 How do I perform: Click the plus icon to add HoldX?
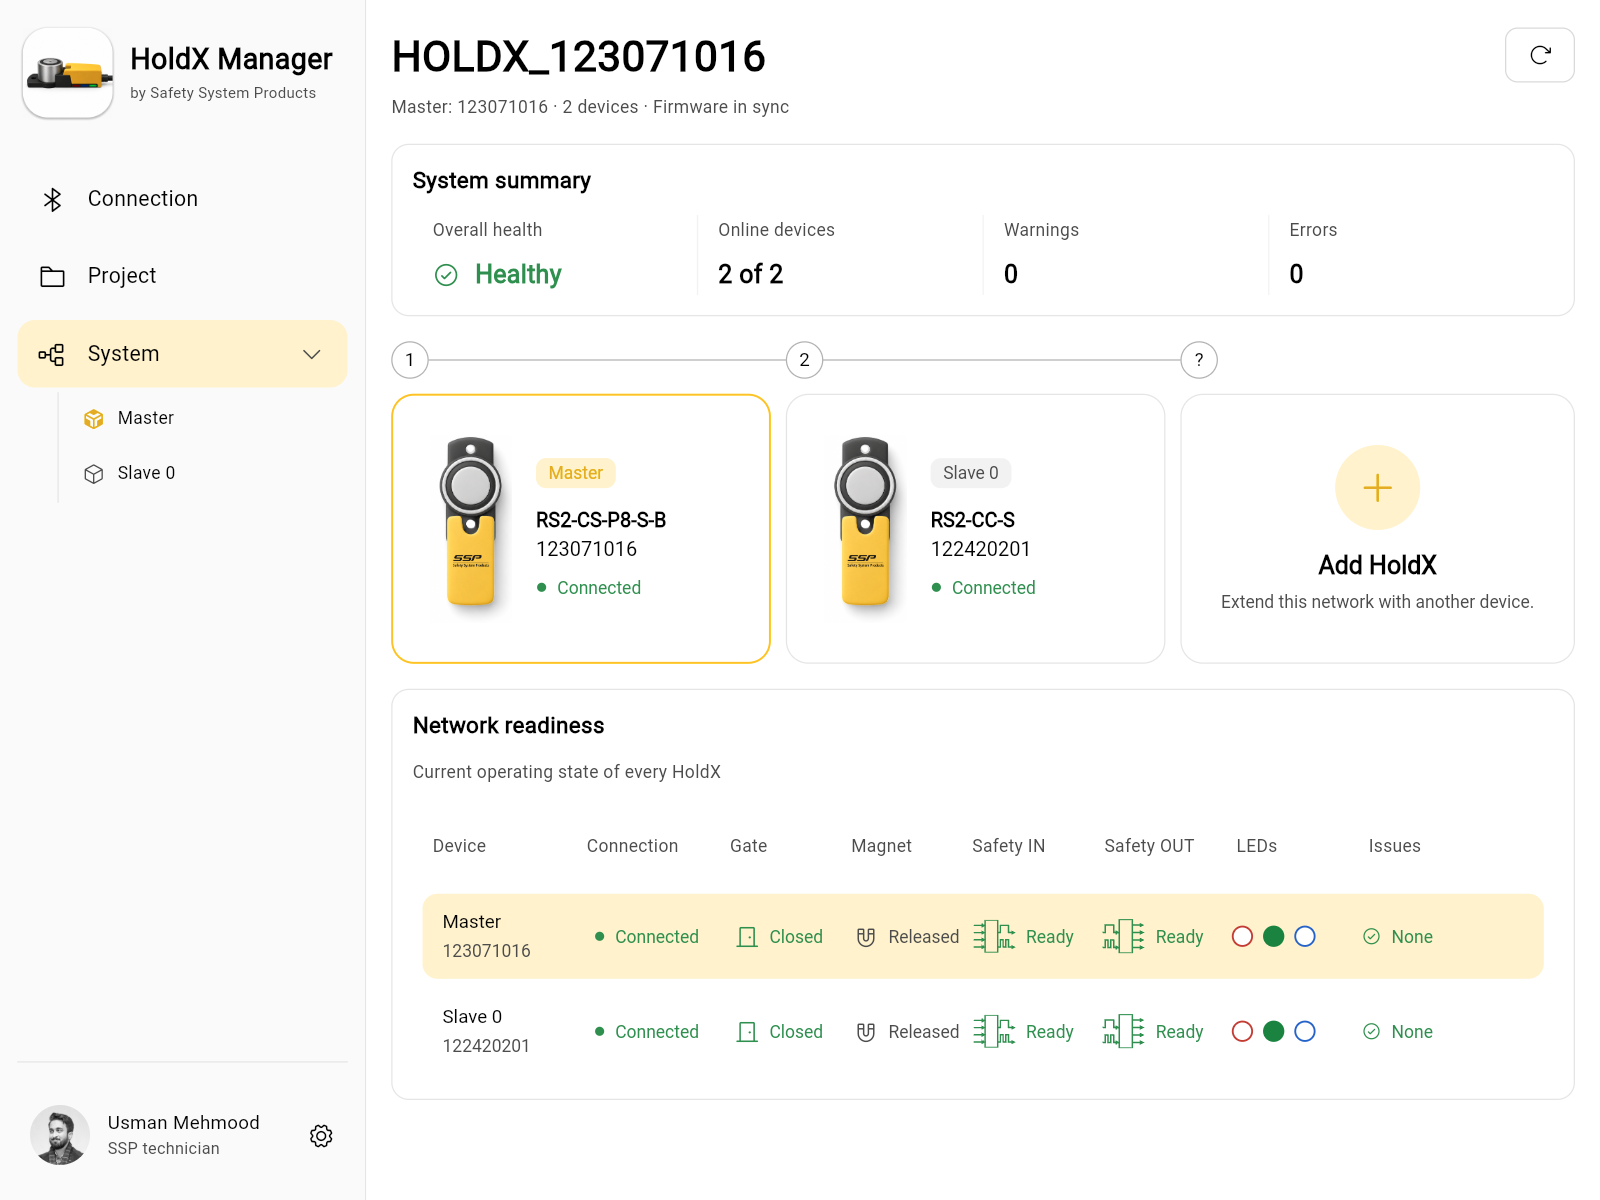coord(1377,487)
